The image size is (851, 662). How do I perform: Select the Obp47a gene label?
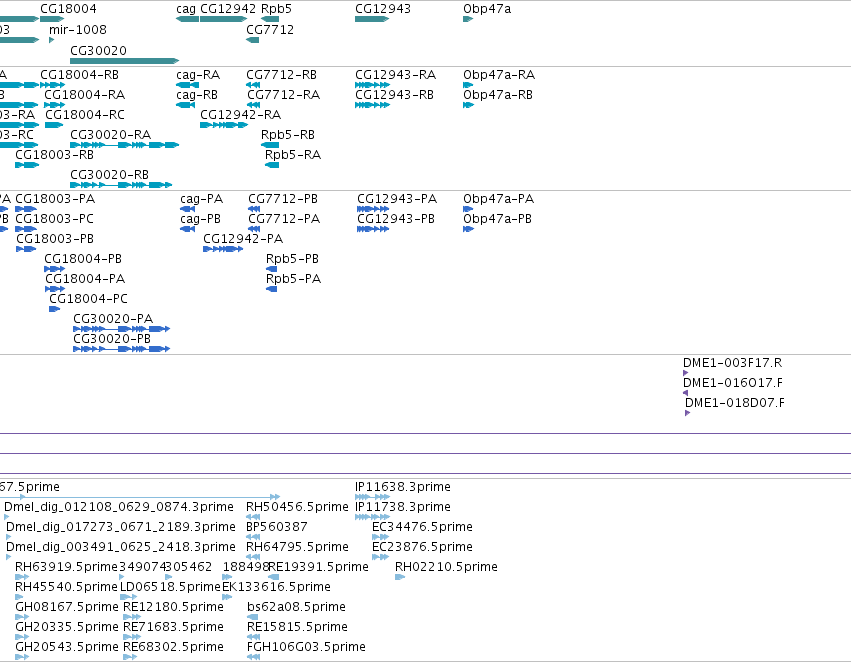[487, 9]
